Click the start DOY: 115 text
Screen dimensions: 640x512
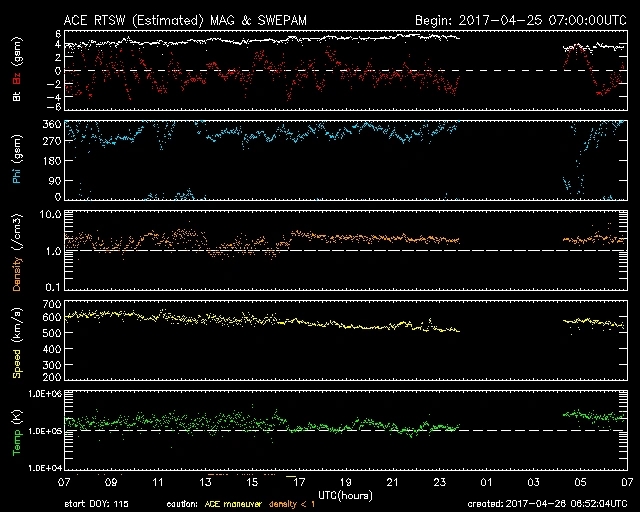(x=99, y=504)
